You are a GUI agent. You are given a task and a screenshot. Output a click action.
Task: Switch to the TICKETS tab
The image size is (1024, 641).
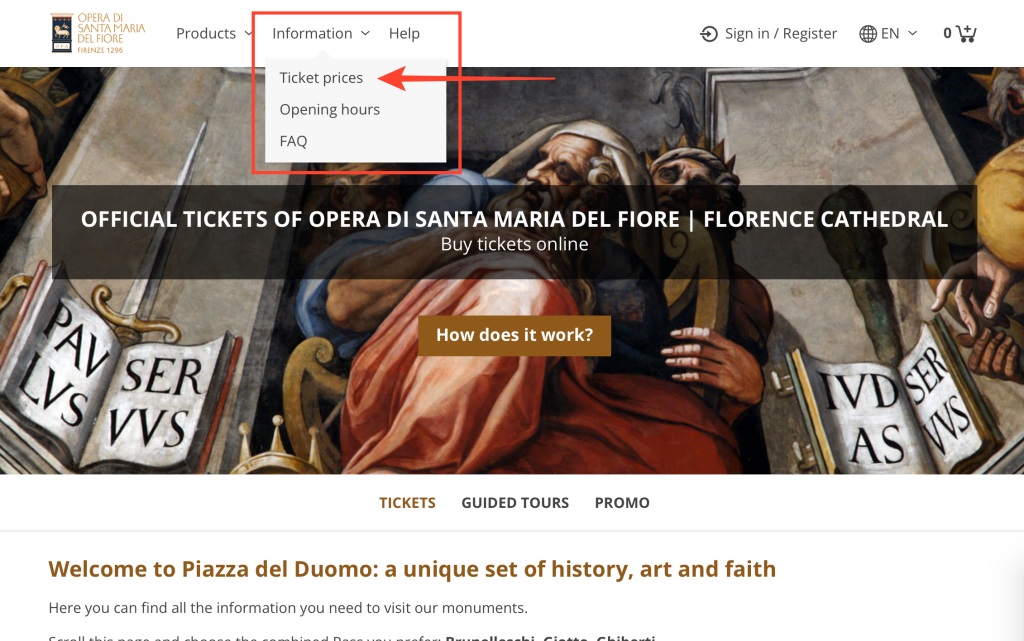point(408,503)
